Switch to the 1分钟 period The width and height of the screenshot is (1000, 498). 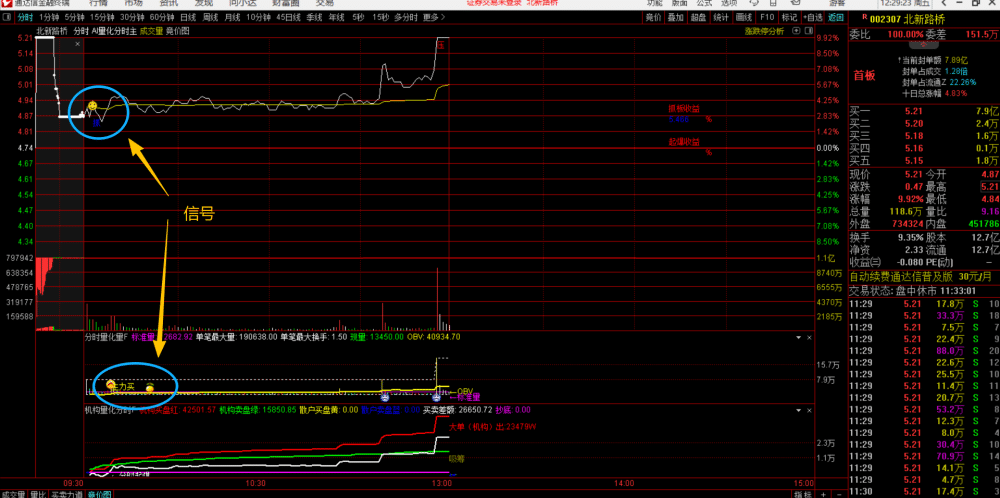click(x=48, y=17)
